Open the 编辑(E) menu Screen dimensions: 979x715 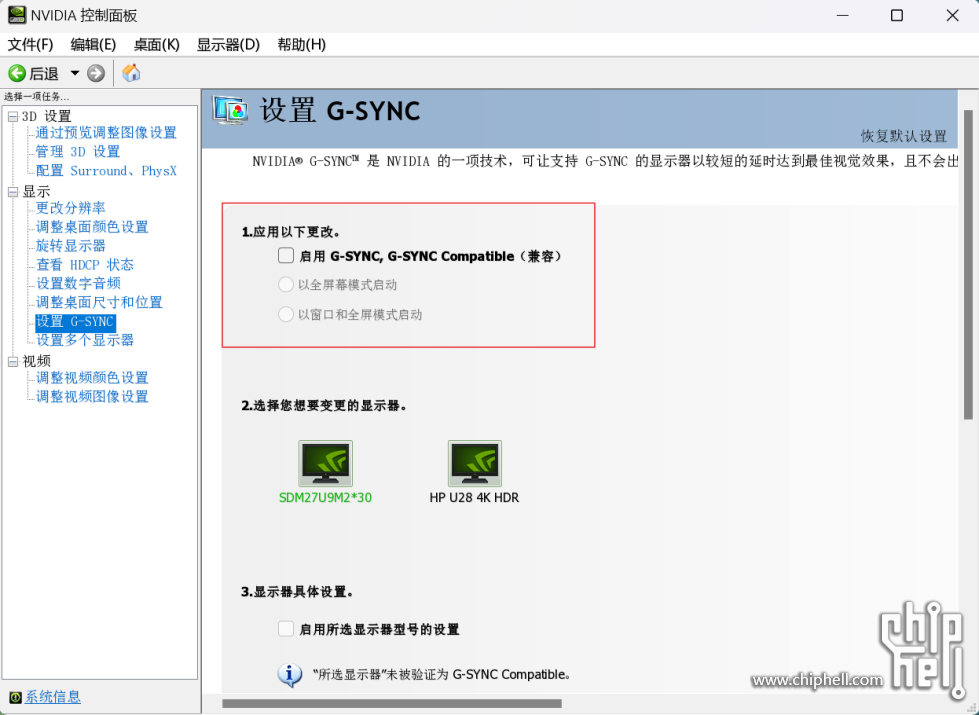tap(93, 45)
